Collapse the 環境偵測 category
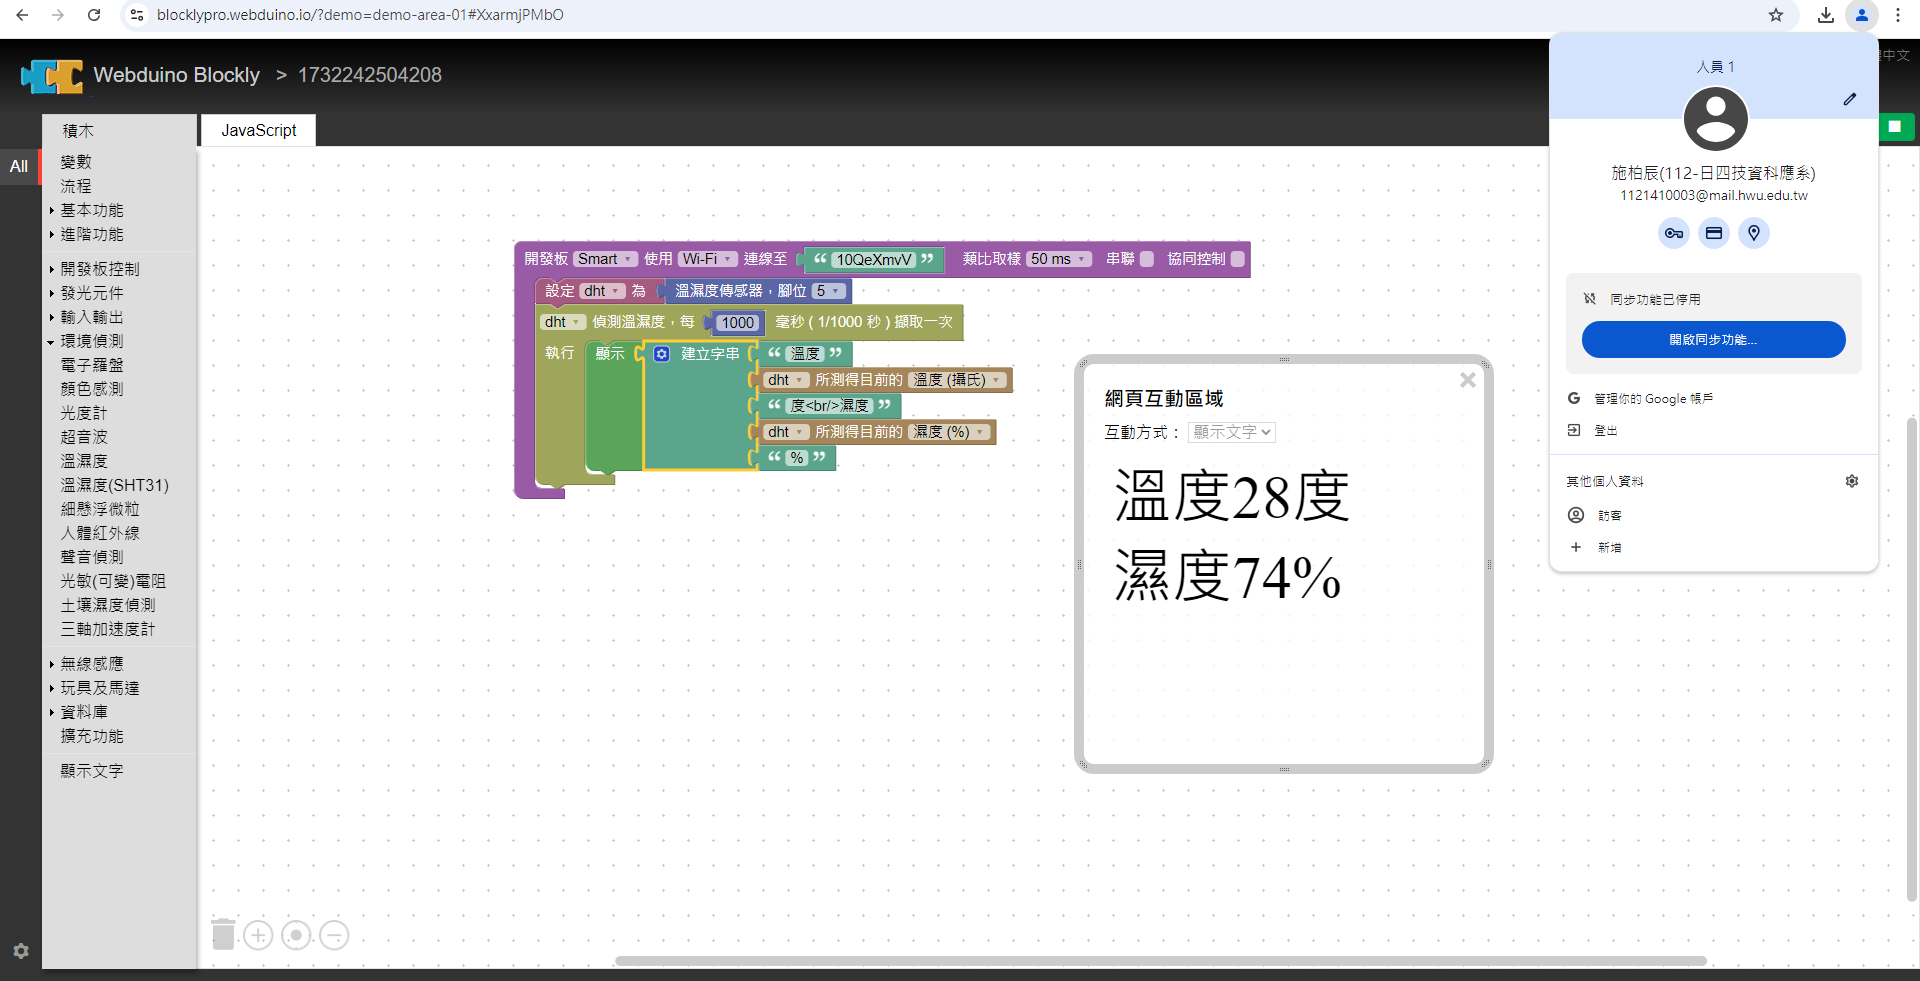Image resolution: width=1920 pixels, height=981 pixels. 91,341
